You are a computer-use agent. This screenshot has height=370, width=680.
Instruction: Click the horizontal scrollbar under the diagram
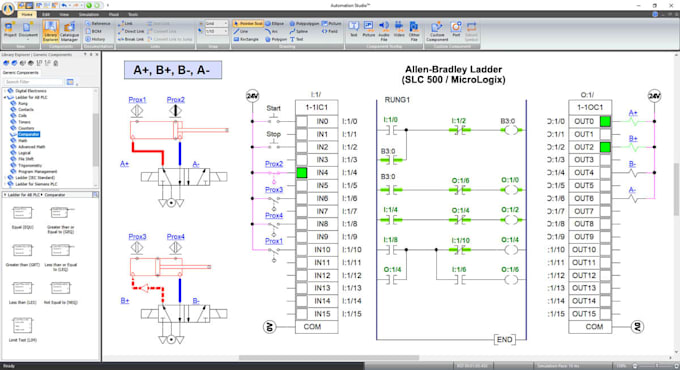[x=329, y=358]
